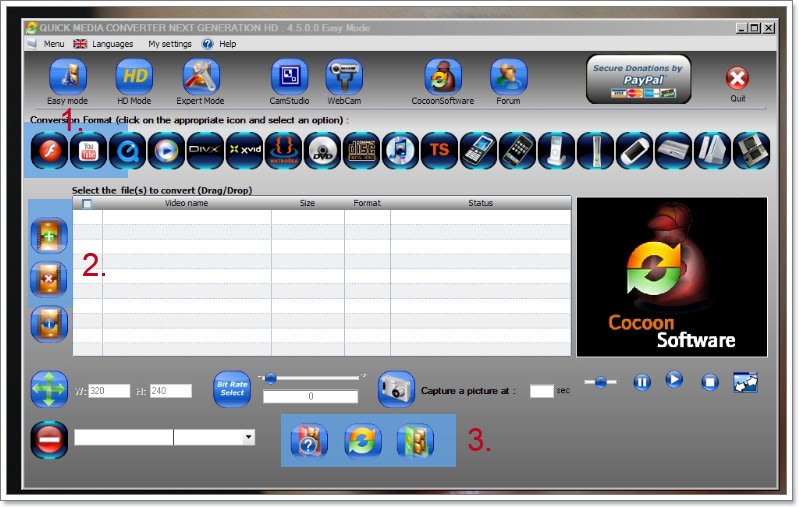Toggle fullscreen preview icon
Screen dimensions: 799x507
tap(745, 382)
